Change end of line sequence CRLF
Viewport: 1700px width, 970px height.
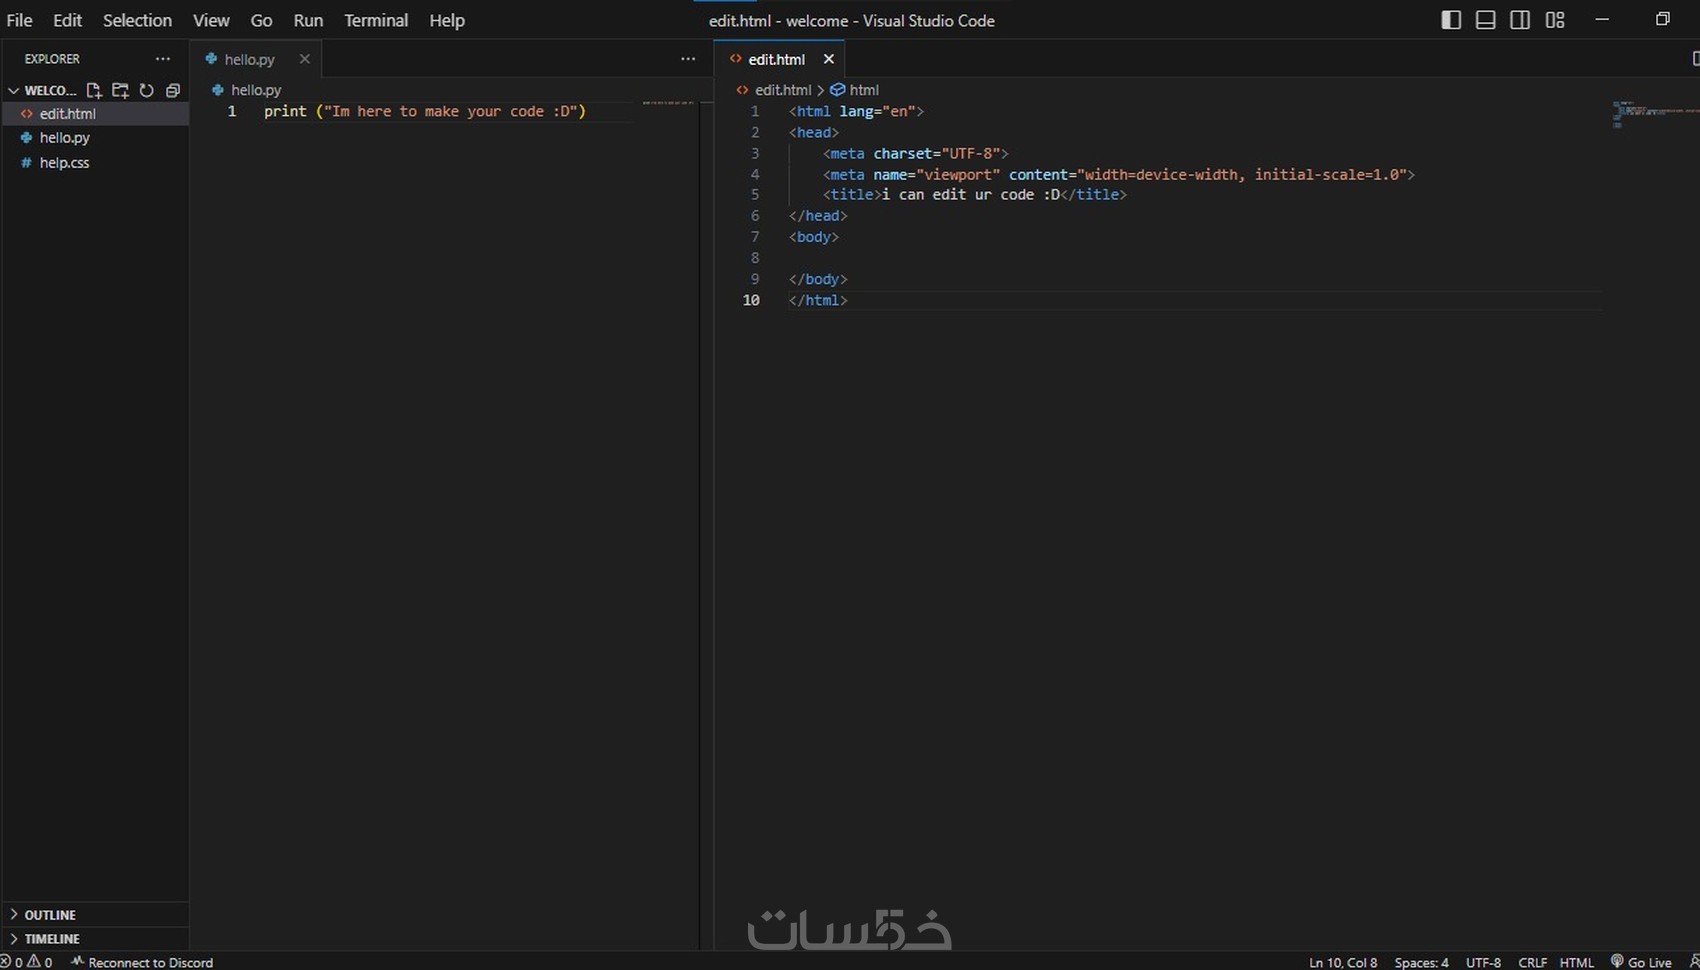coord(1532,962)
